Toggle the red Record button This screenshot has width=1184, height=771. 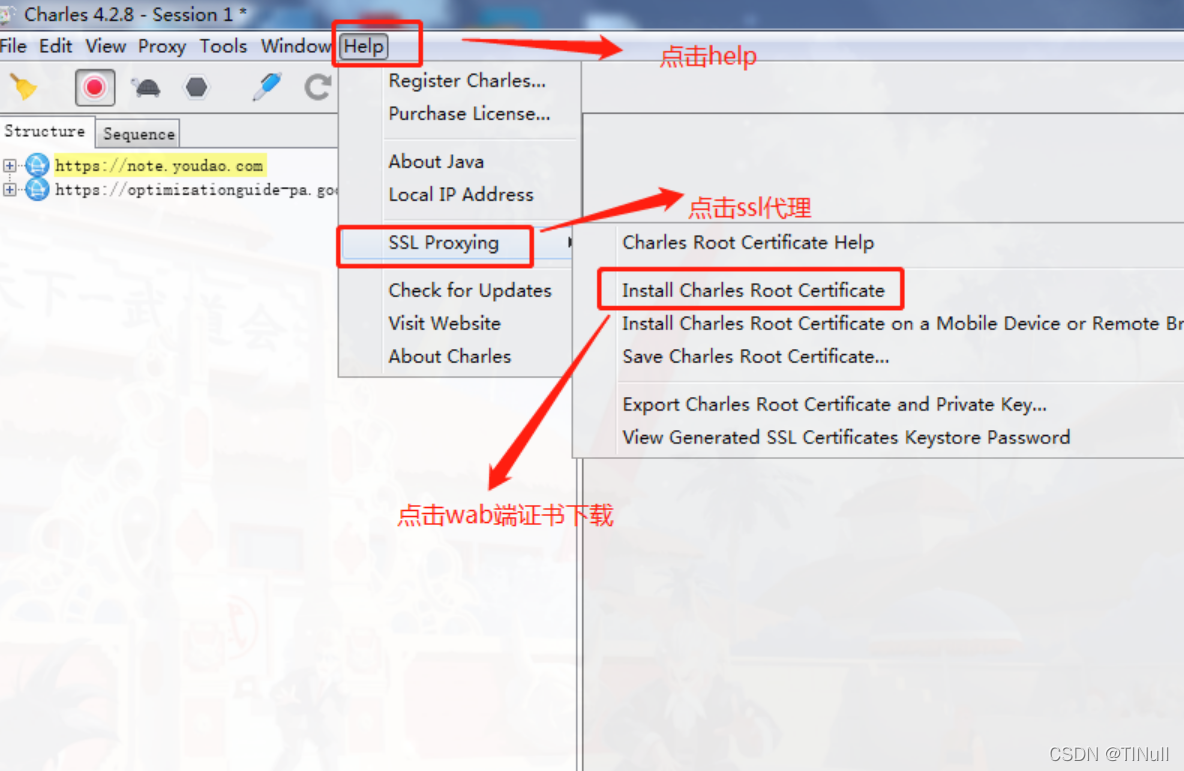coord(94,88)
